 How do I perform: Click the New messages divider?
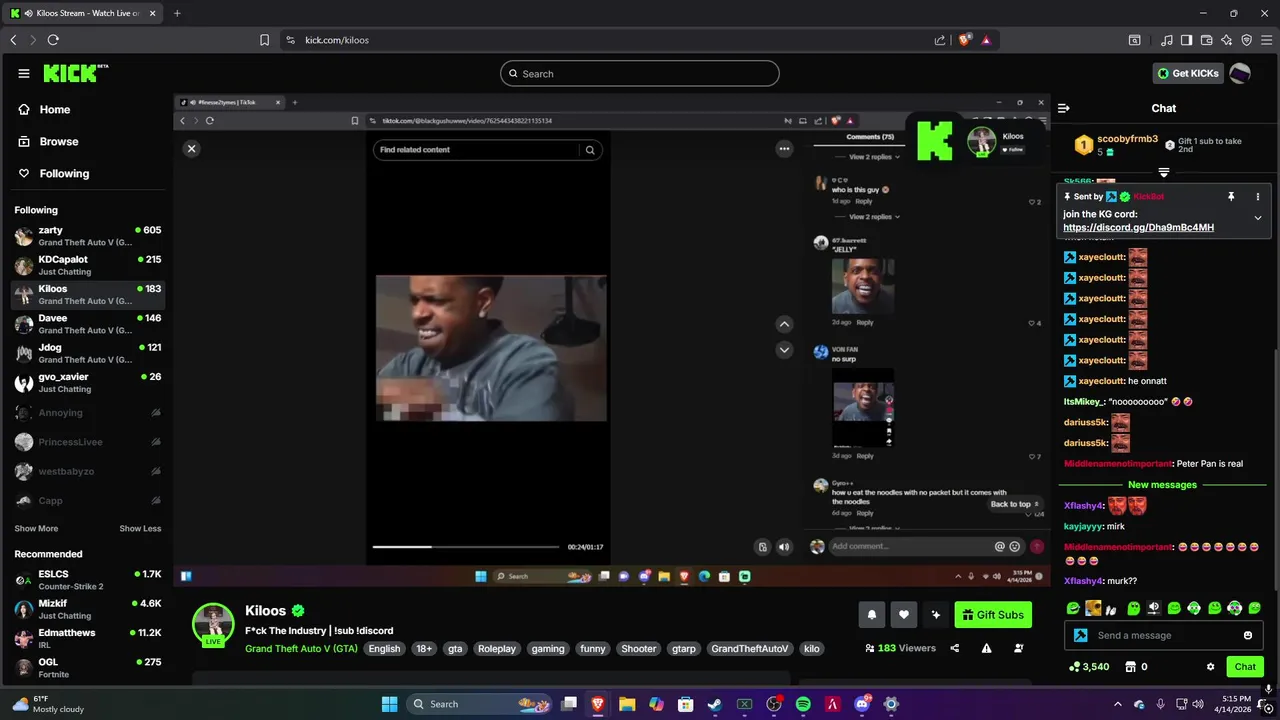(x=1162, y=485)
